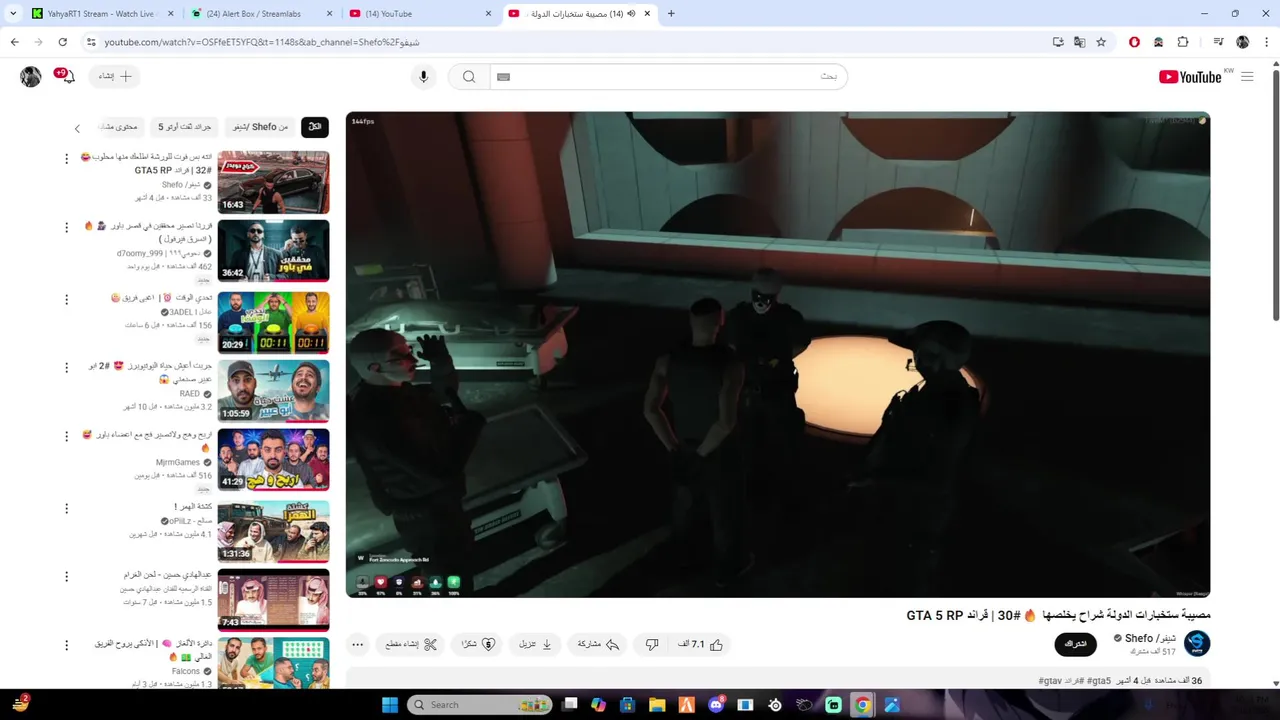Go back in browser history

pyautogui.click(x=15, y=42)
